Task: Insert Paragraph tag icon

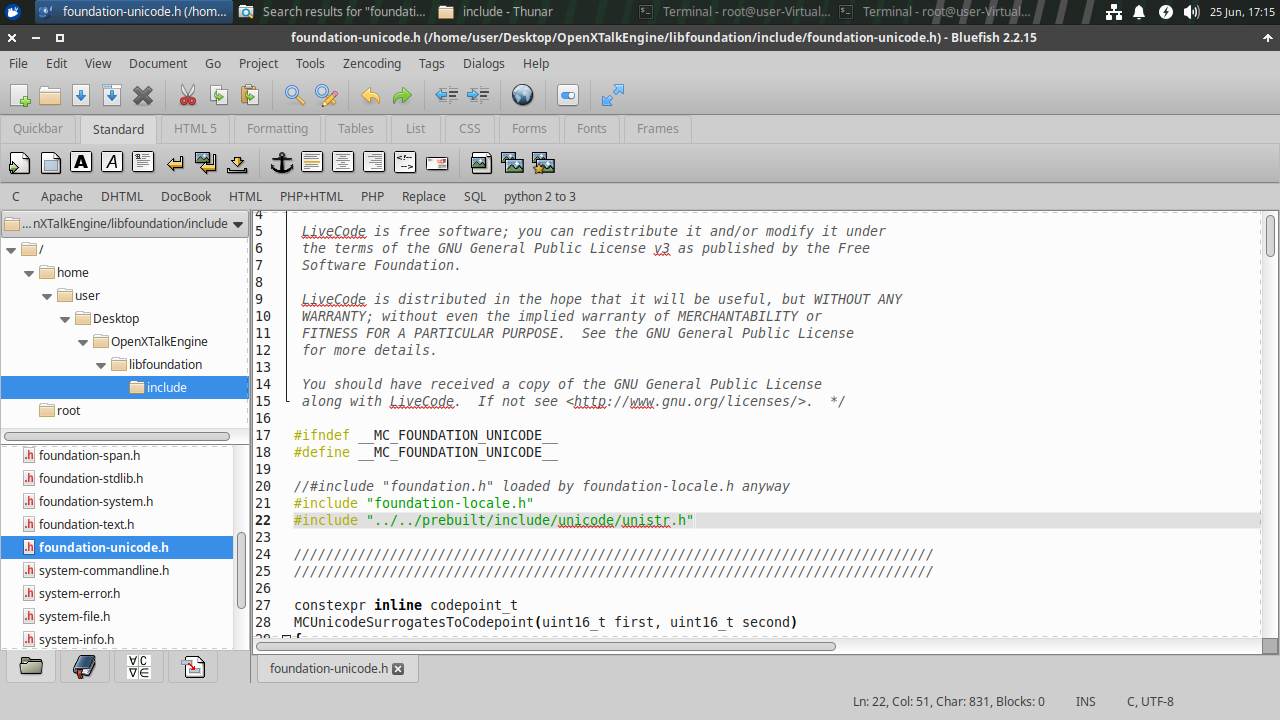Action: pyautogui.click(x=143, y=162)
